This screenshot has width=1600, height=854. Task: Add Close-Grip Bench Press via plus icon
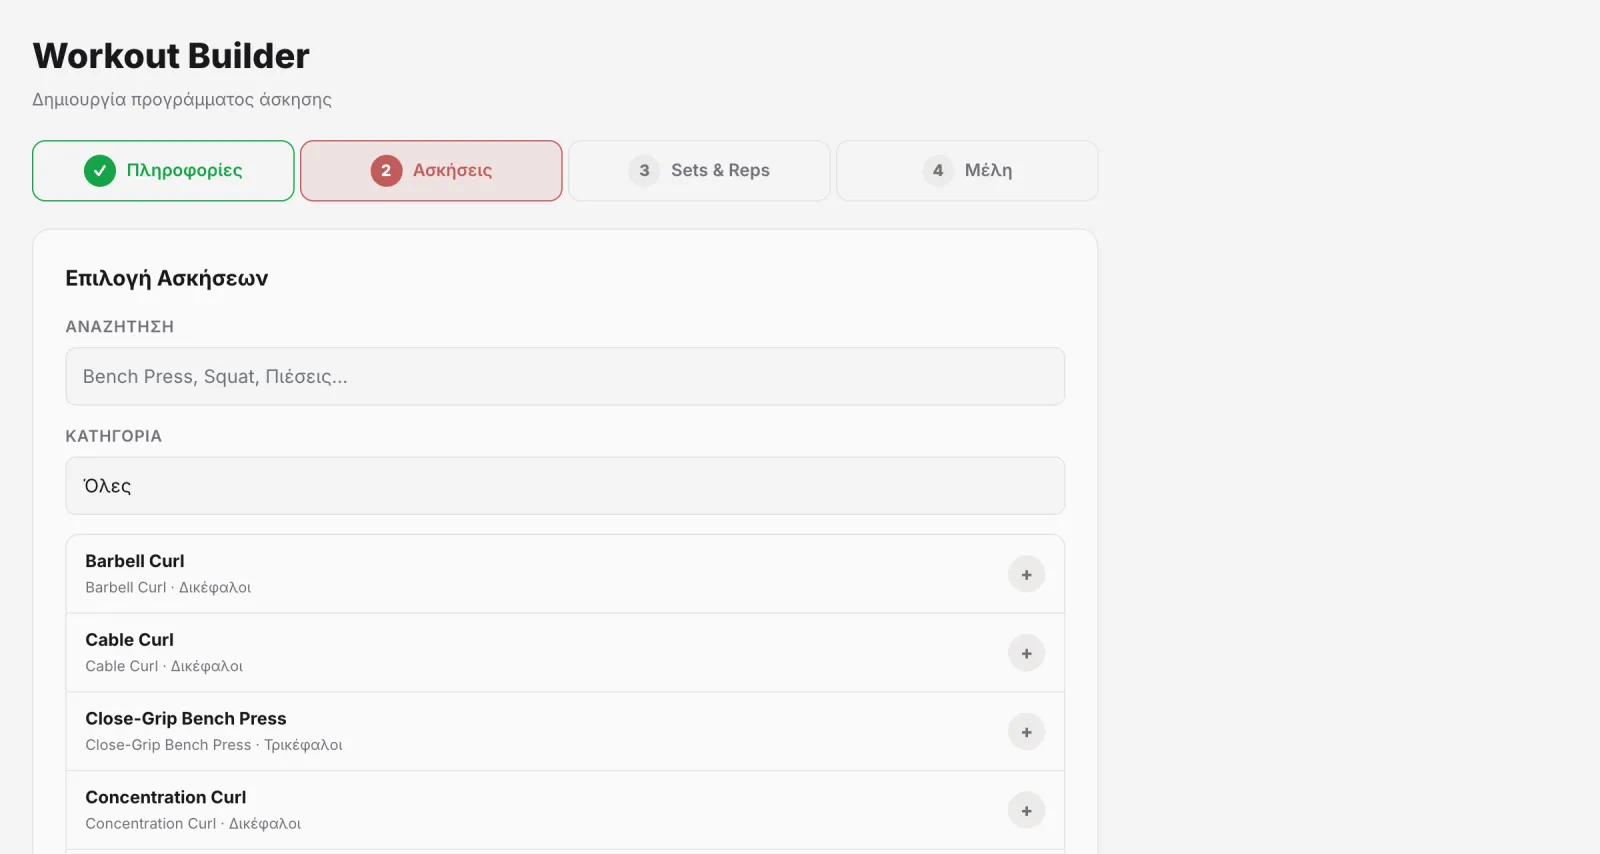(x=1026, y=732)
